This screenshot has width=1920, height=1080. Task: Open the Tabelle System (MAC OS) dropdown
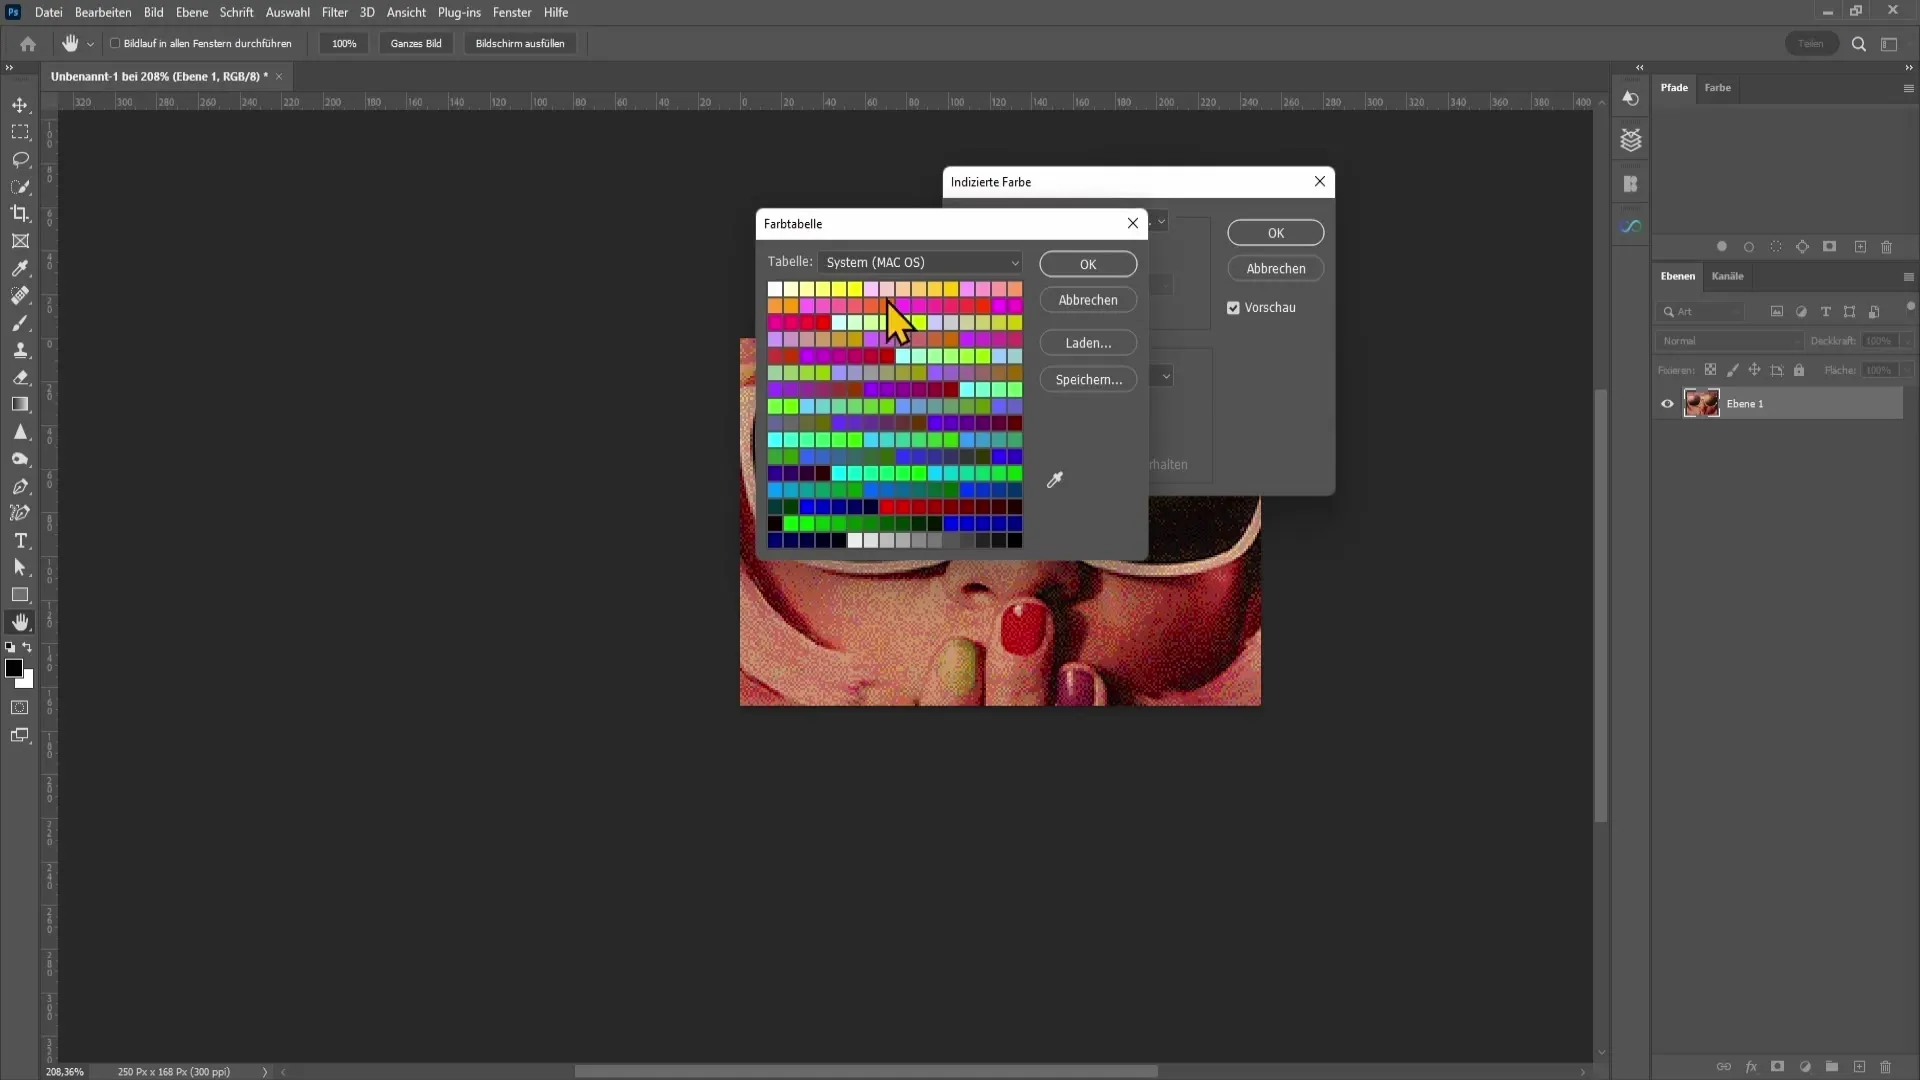(920, 262)
